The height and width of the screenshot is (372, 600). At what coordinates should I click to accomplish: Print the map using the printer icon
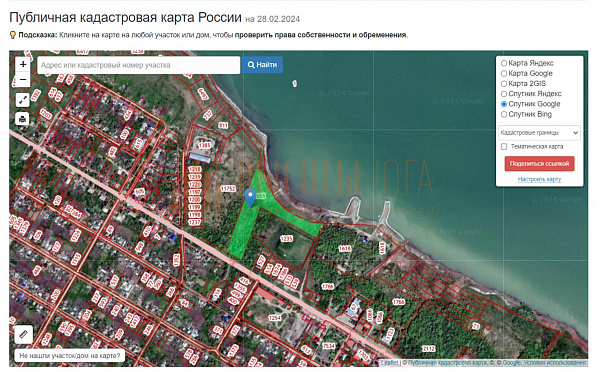pos(23,119)
